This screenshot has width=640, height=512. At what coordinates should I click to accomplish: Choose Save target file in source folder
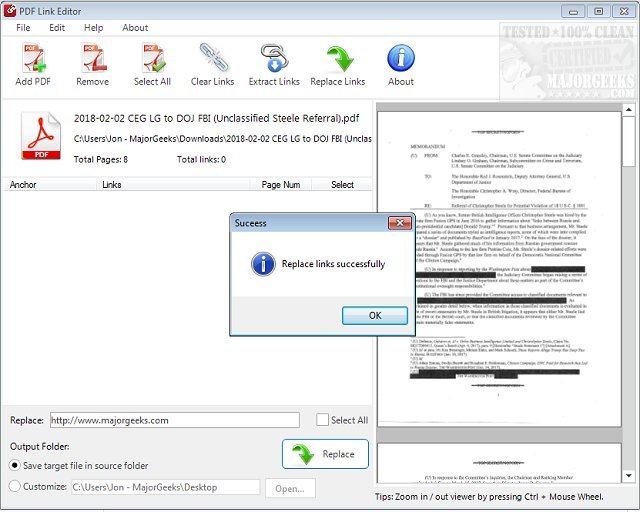point(15,465)
